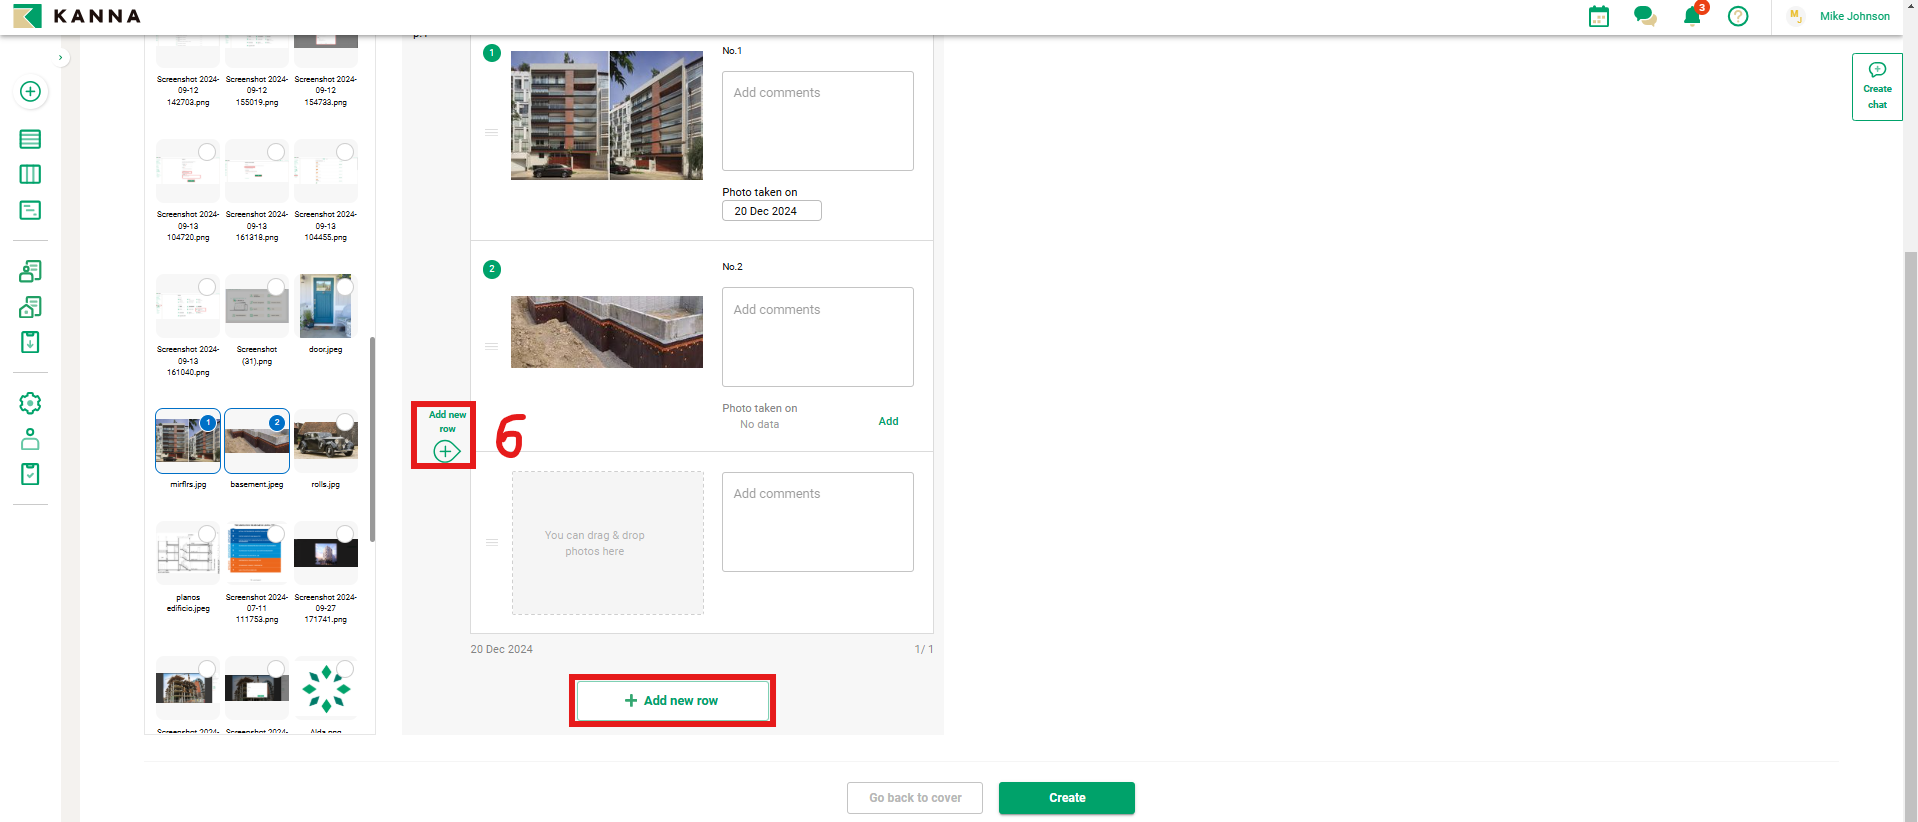1918x822 pixels.
Task: Open the calendar icon in header
Action: (x=1598, y=16)
